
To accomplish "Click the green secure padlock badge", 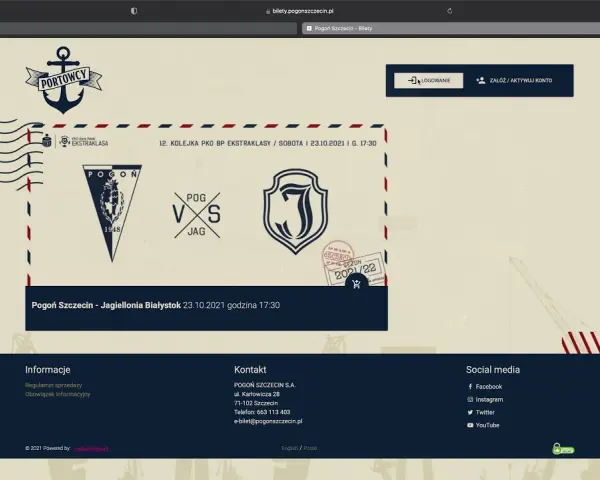I will (563, 449).
